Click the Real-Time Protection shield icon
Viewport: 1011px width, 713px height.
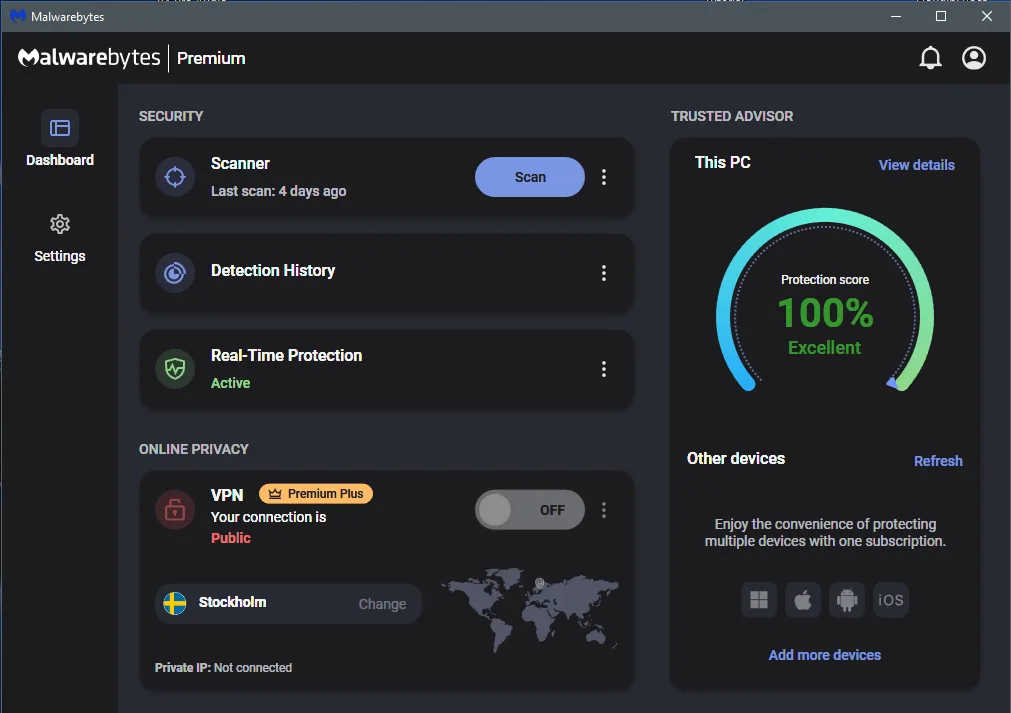[175, 369]
